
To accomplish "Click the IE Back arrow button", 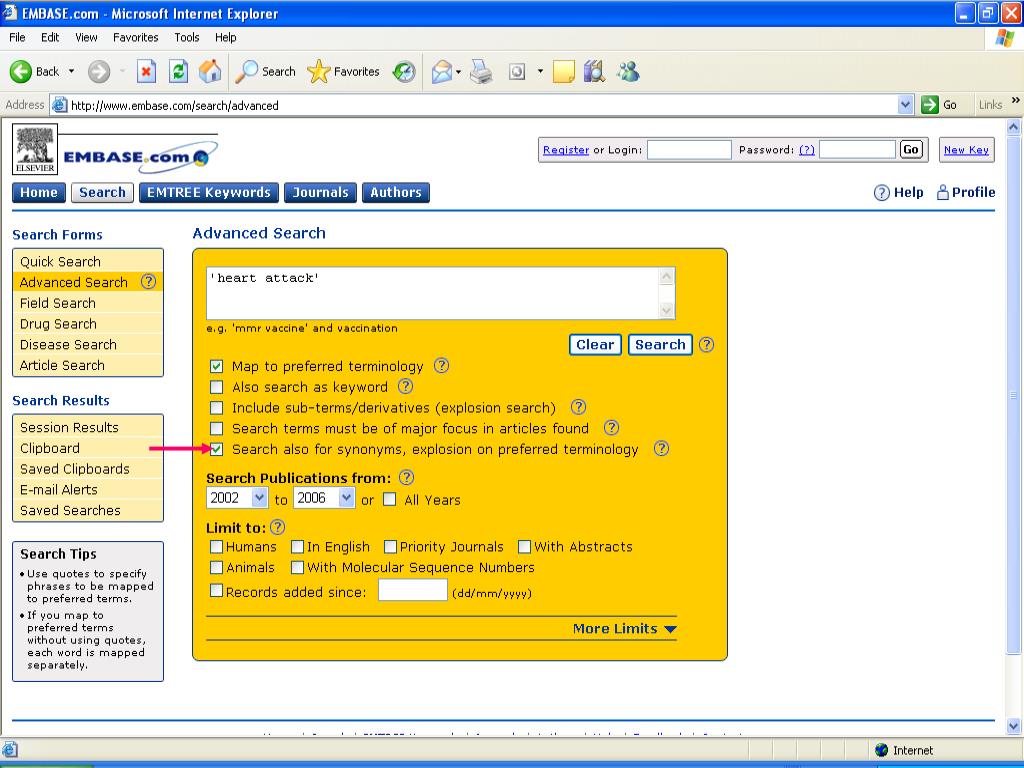I will point(21,71).
